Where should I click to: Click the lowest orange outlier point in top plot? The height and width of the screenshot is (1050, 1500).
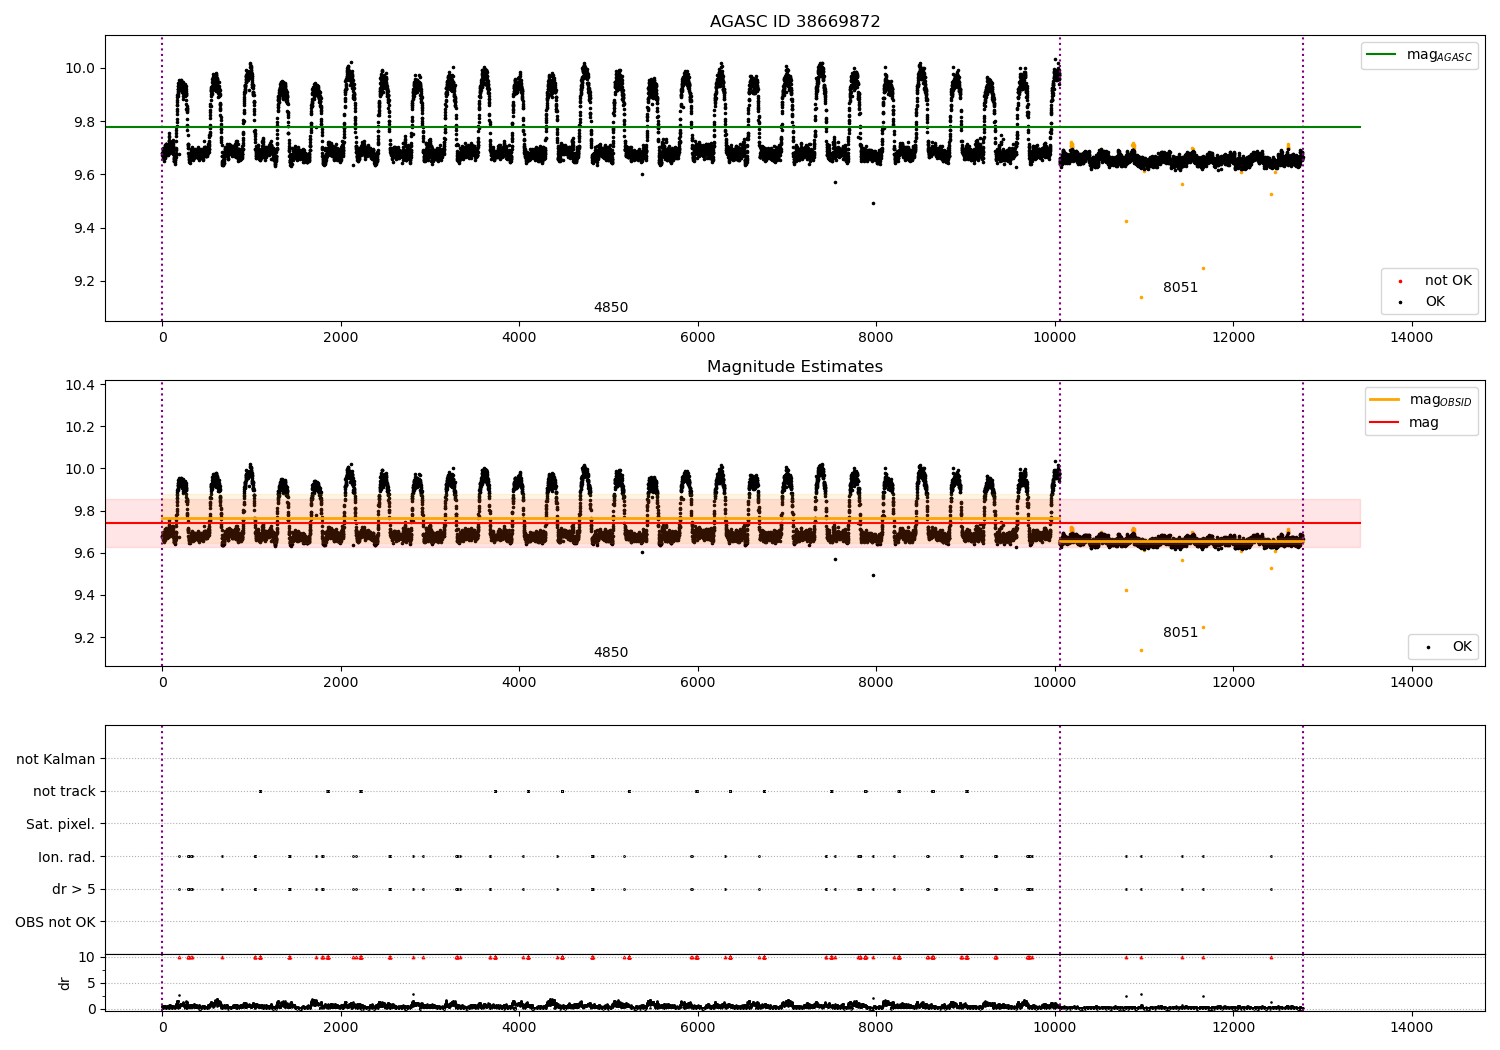pyautogui.click(x=1141, y=297)
